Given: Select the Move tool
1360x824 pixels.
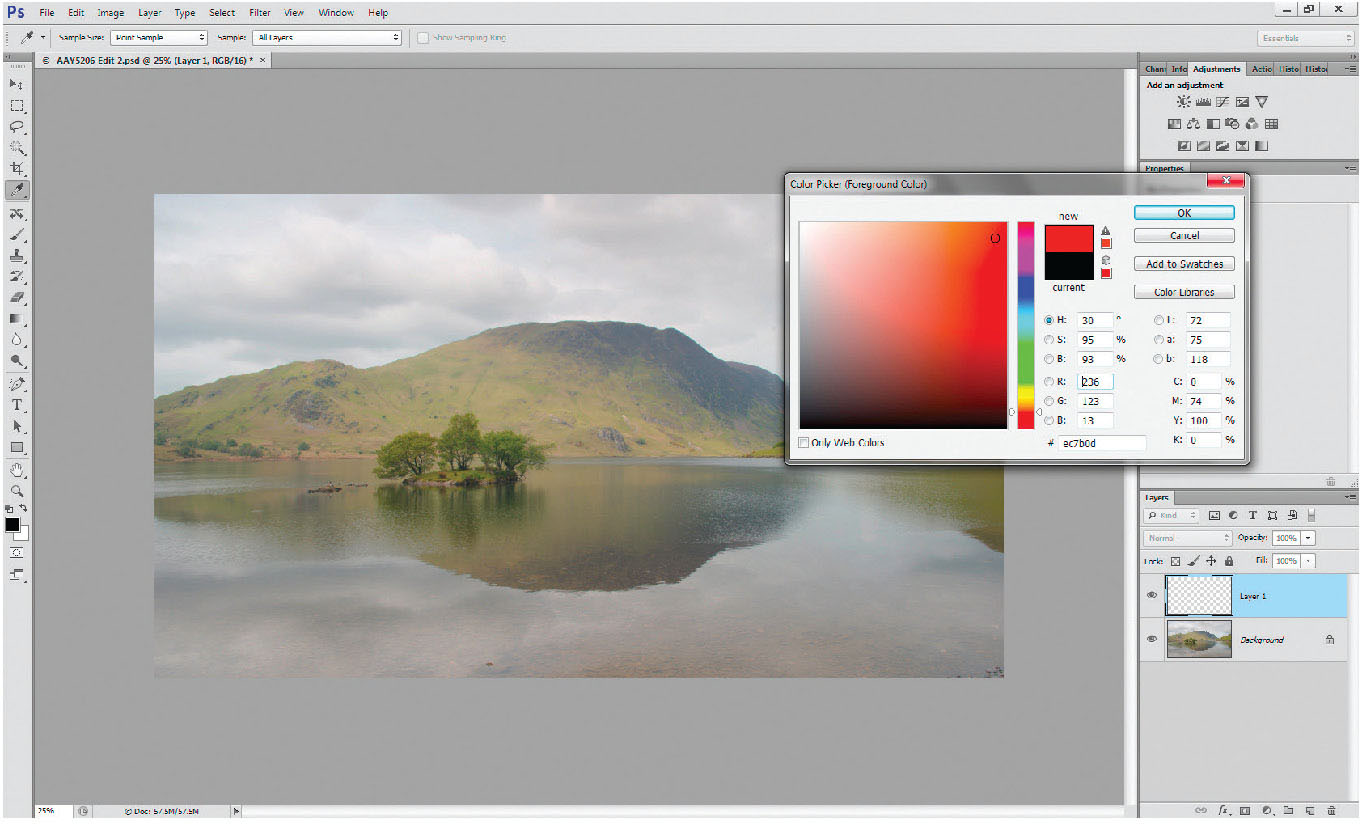Looking at the screenshot, I should 17,84.
